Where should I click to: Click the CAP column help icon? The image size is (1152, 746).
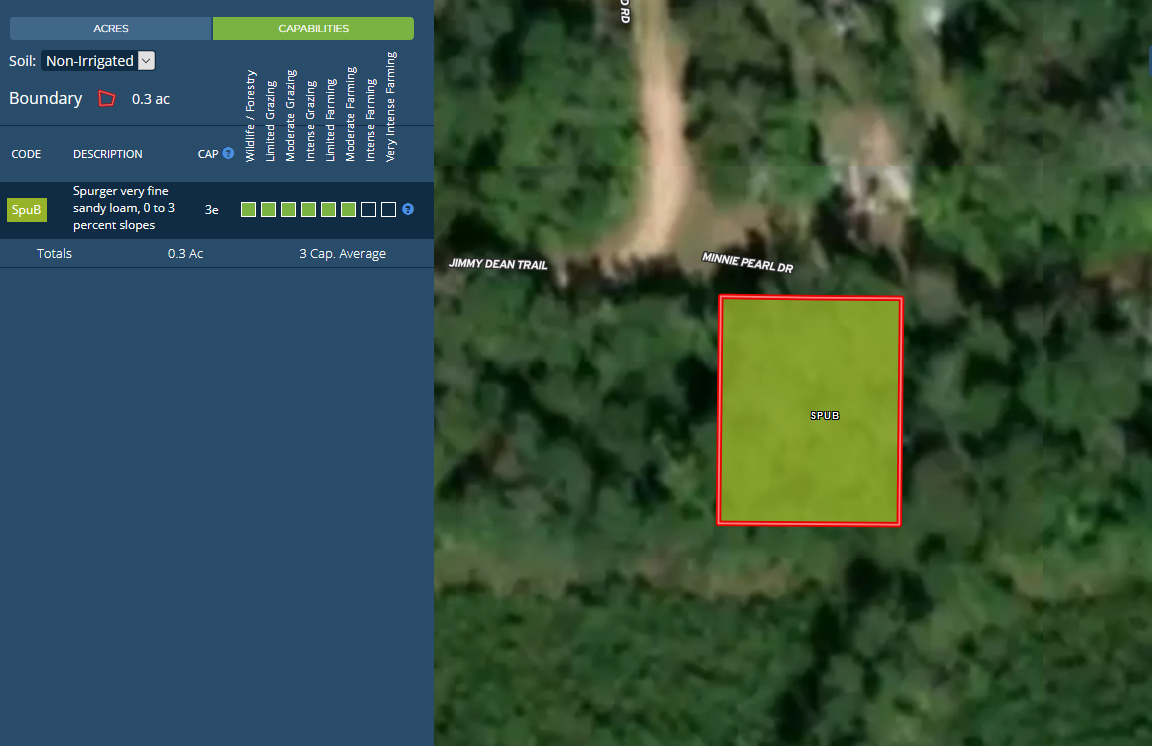coord(228,154)
